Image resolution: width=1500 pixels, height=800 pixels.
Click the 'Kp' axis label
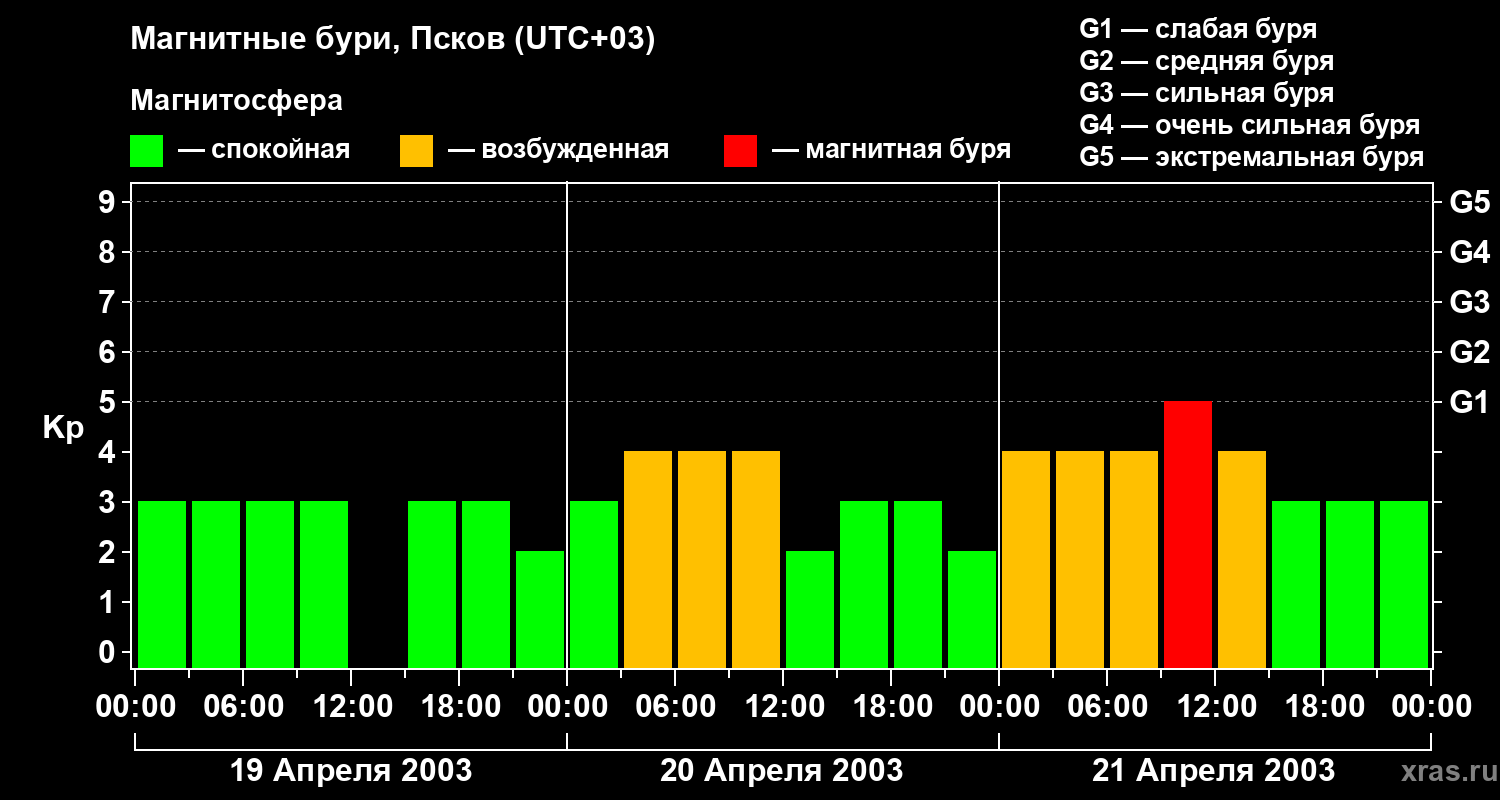[x=63, y=428]
